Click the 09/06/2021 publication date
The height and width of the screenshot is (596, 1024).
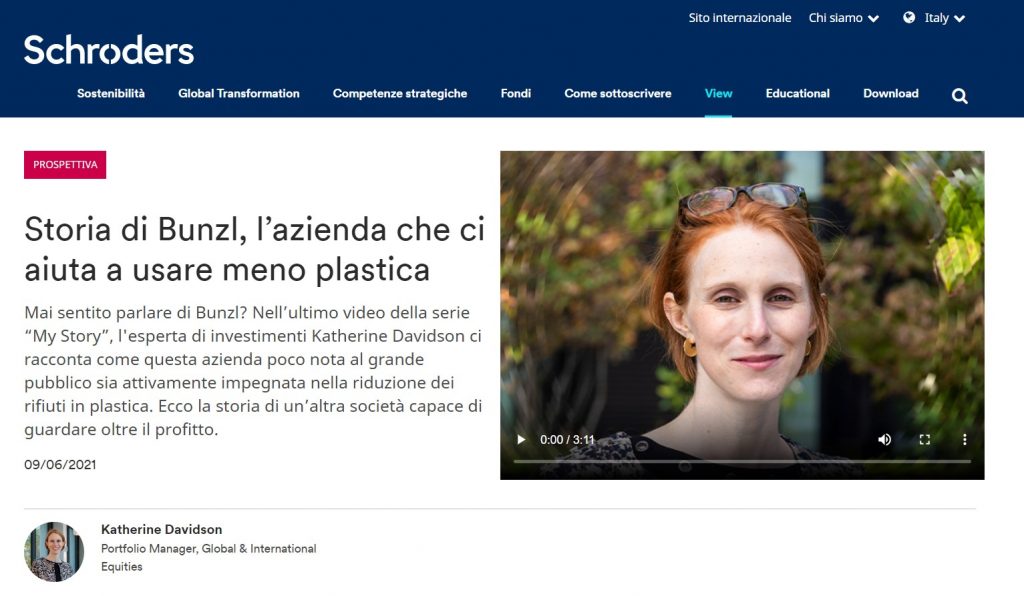point(60,465)
